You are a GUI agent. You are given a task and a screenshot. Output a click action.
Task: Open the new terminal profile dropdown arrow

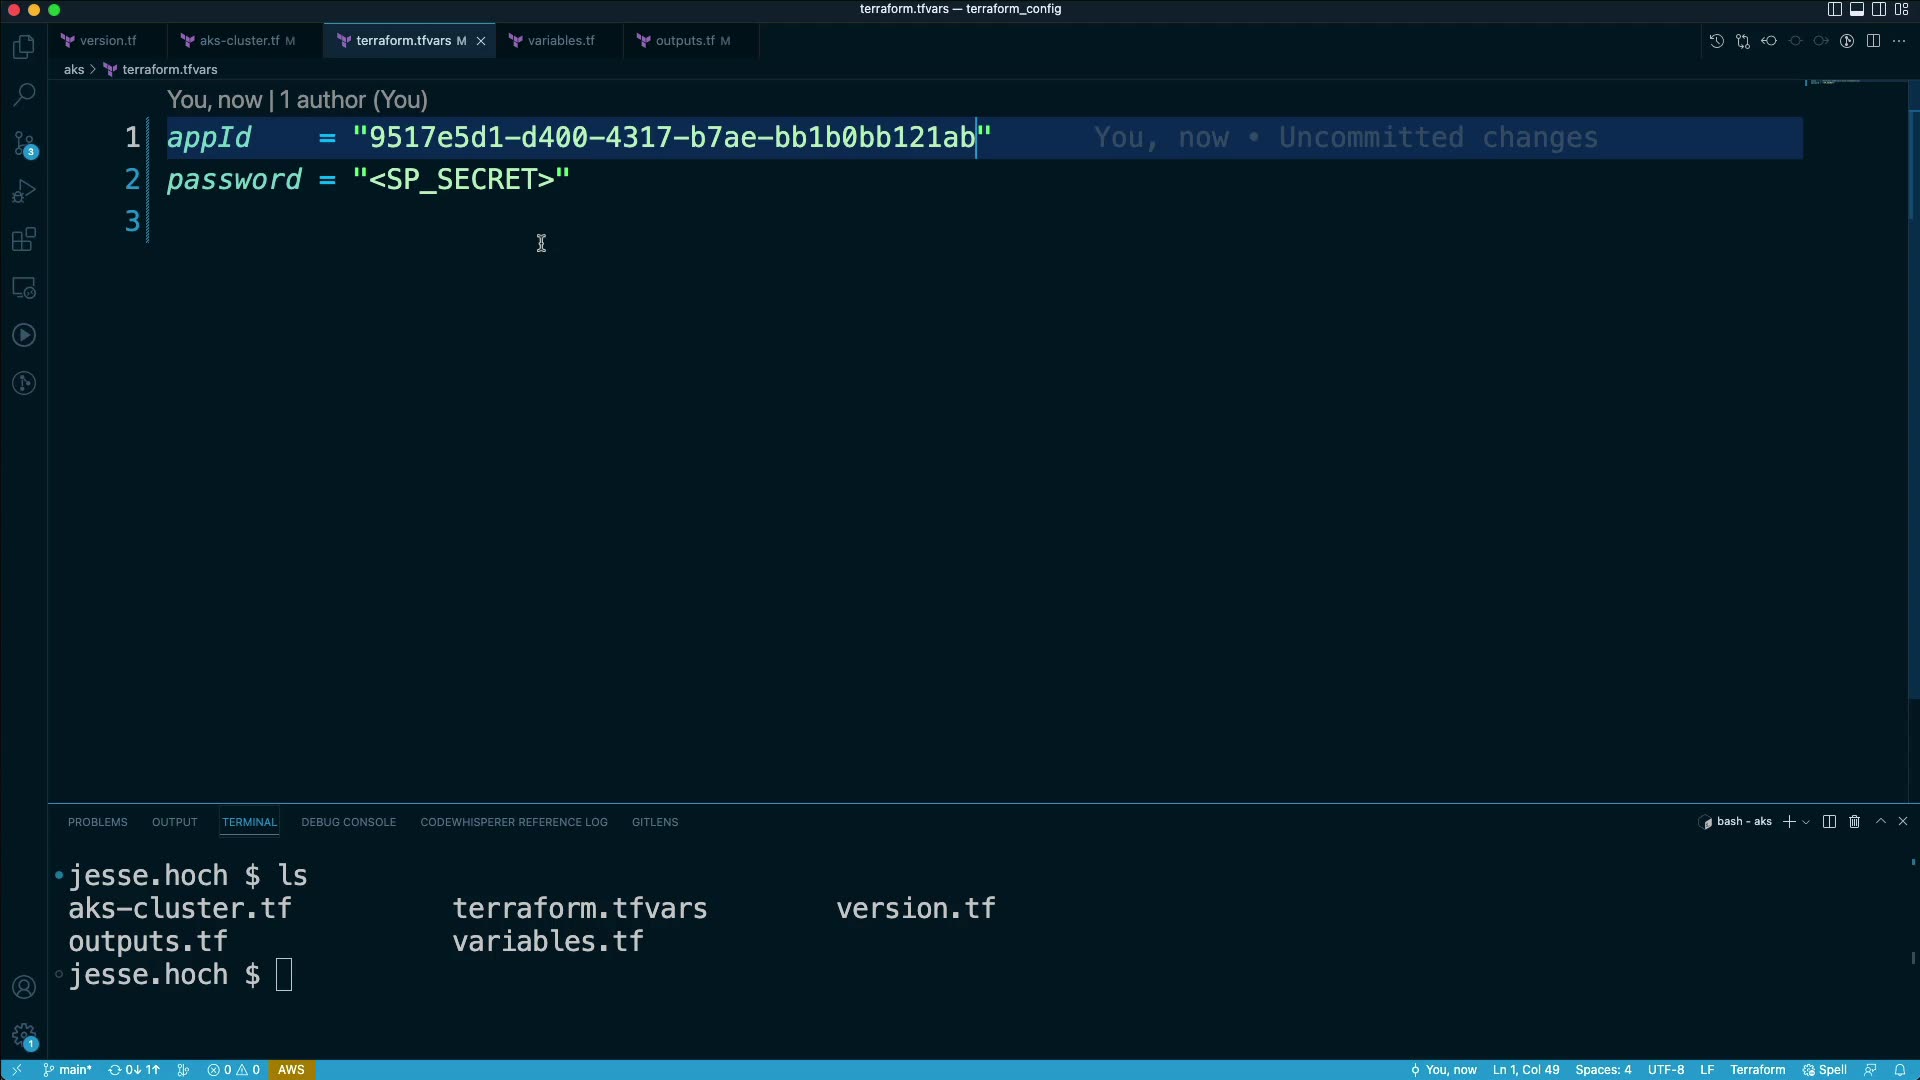(1806, 822)
